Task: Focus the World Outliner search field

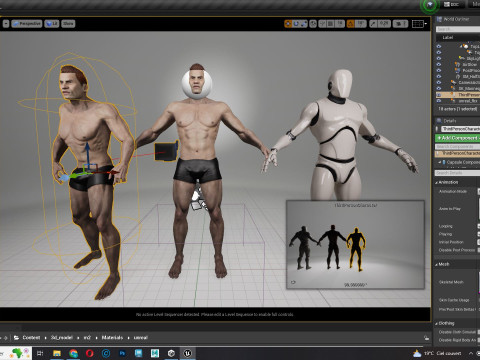Action: (458, 29)
